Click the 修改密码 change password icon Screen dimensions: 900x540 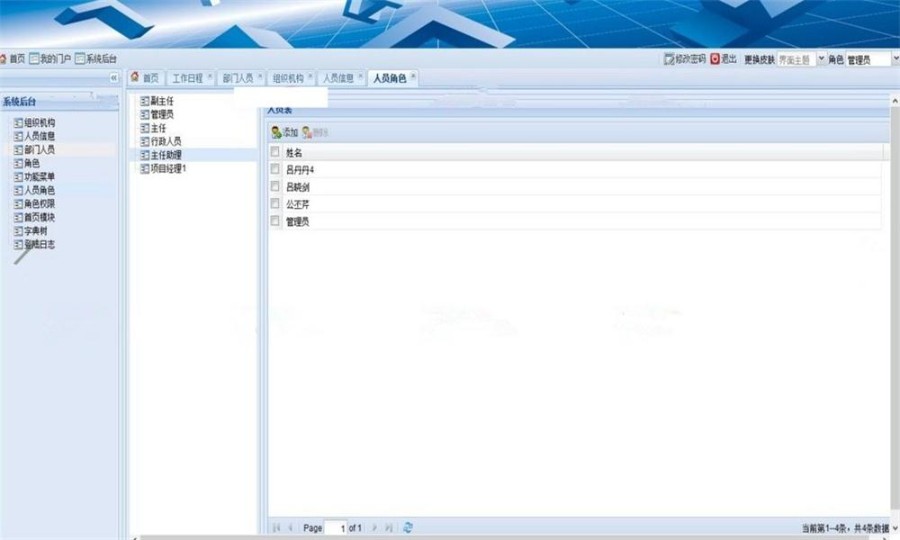click(x=669, y=60)
